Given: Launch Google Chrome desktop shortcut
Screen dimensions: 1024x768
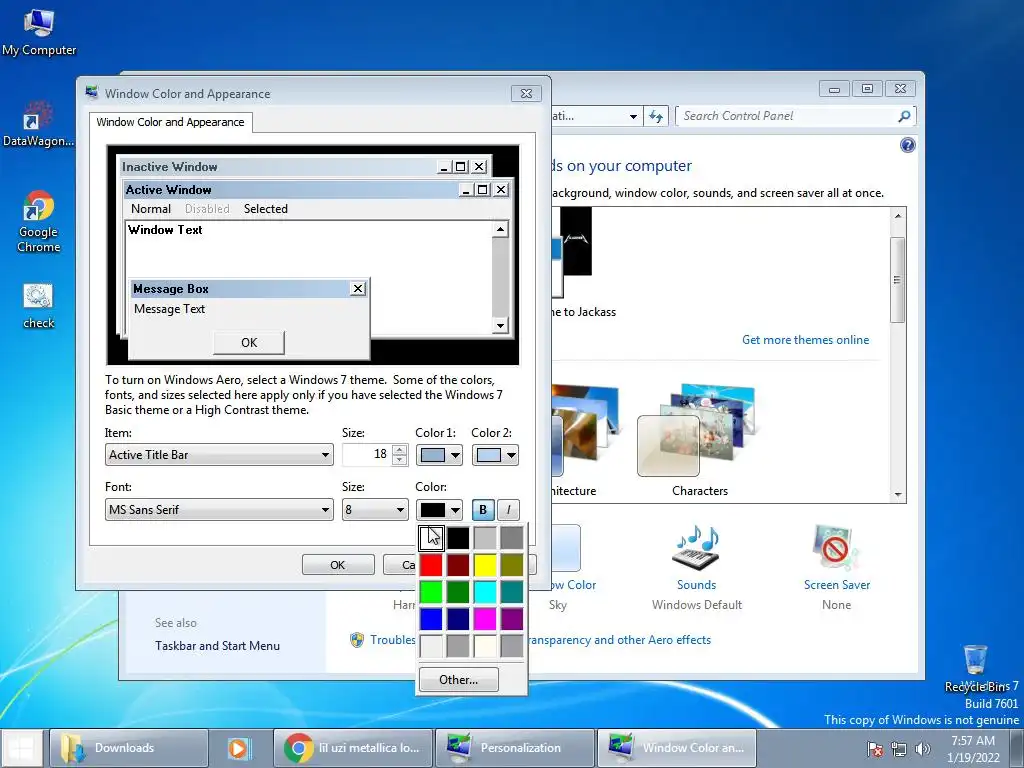Looking at the screenshot, I should point(39,222).
